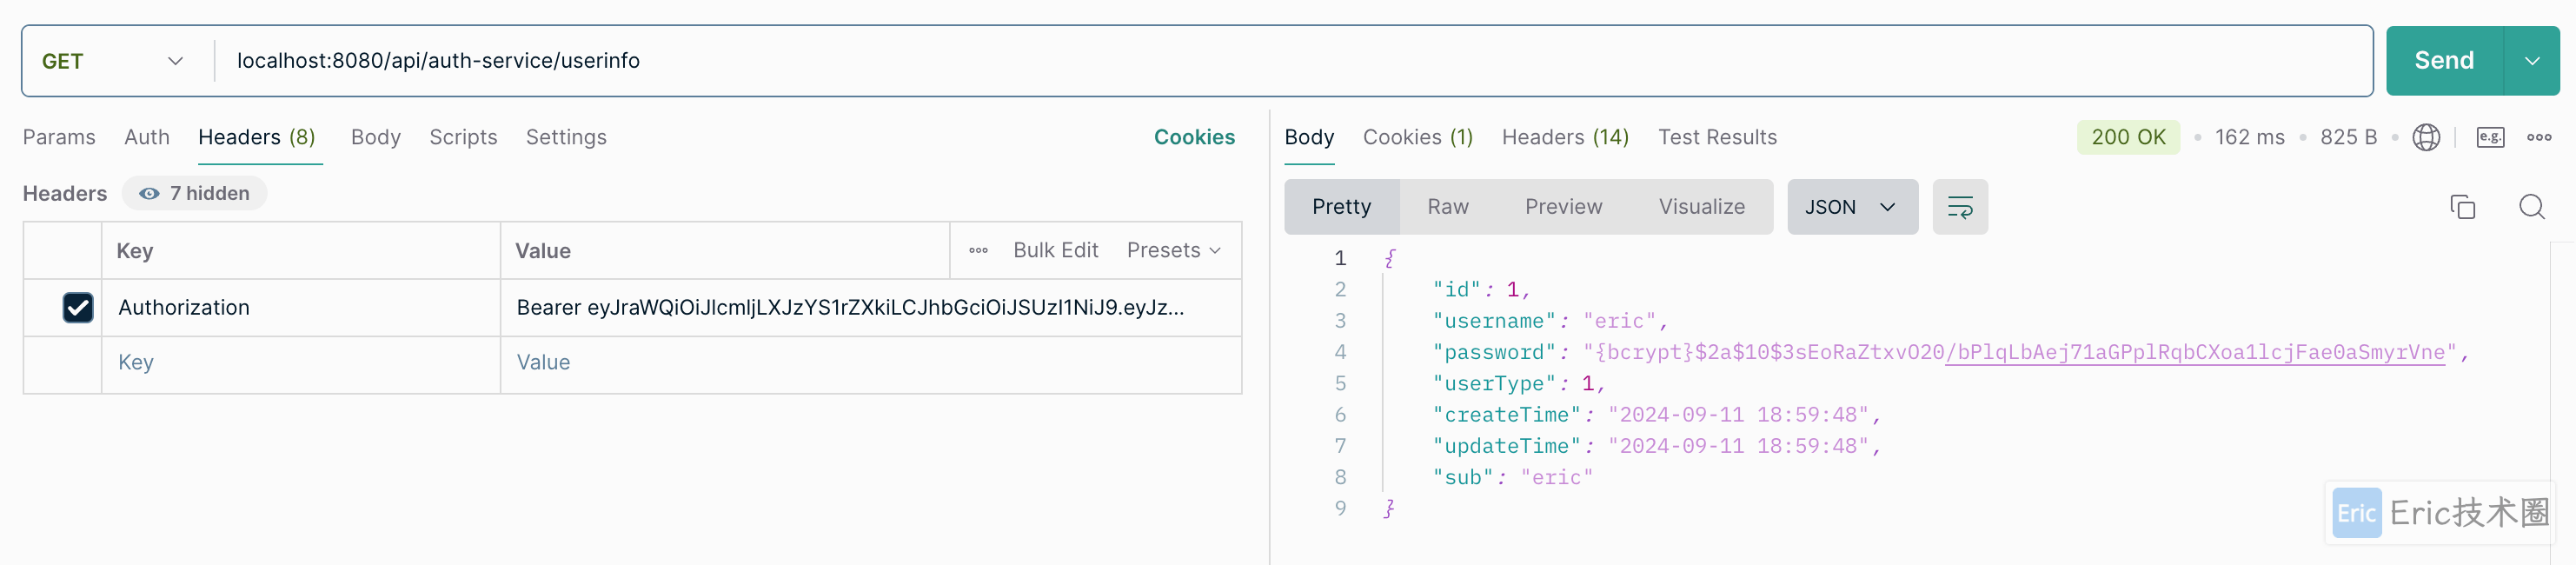Click the empty Value placeholder field
Viewport: 2576px width, 565px height.
click(870, 363)
